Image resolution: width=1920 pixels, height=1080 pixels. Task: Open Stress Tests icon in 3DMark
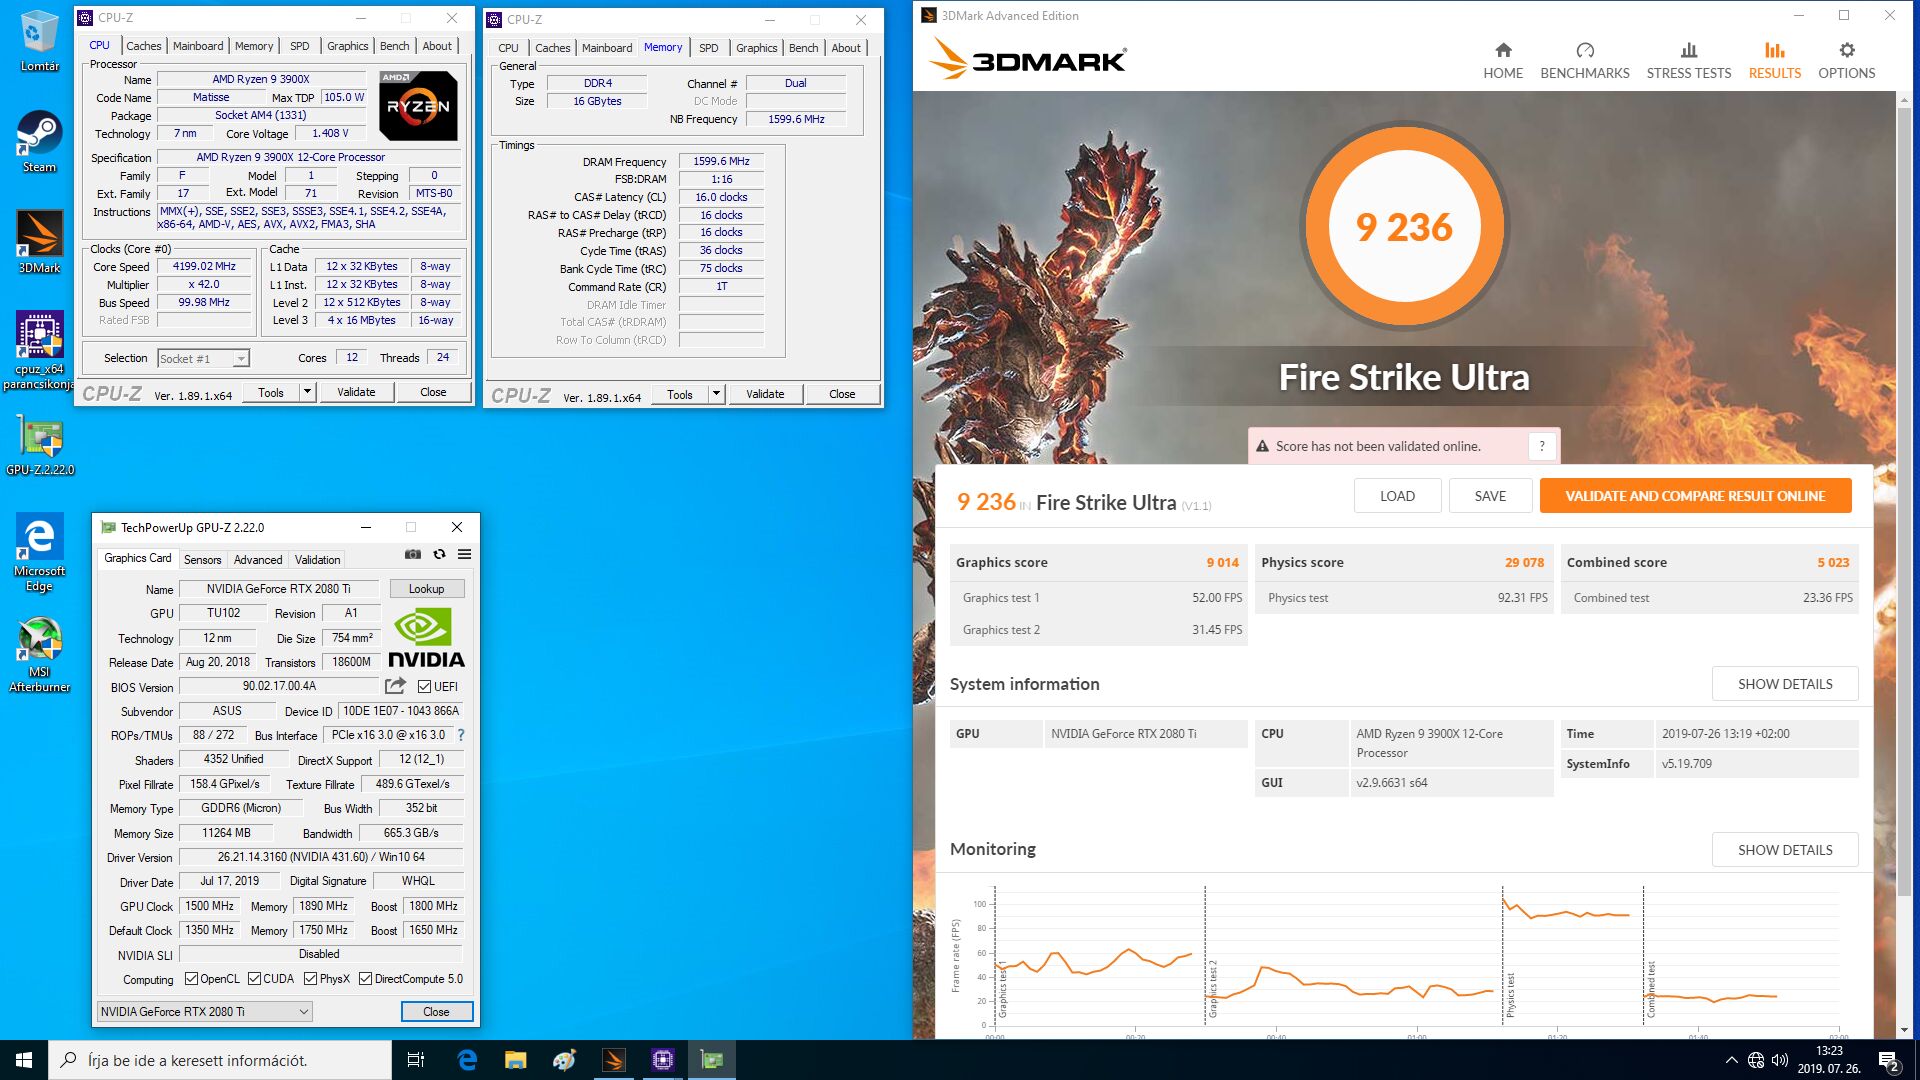pyautogui.click(x=1688, y=51)
